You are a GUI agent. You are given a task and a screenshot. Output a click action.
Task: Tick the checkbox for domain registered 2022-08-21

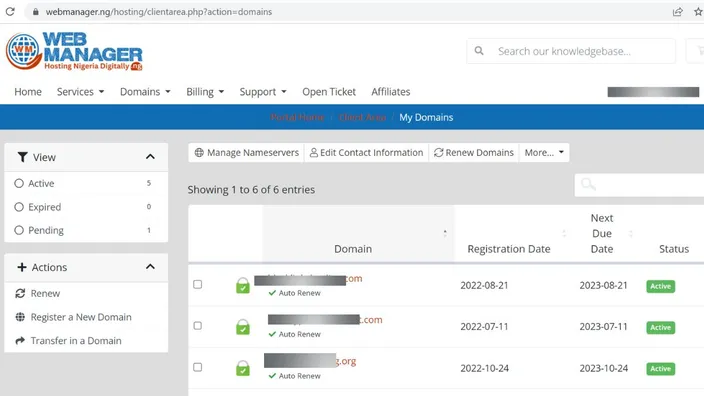point(198,285)
